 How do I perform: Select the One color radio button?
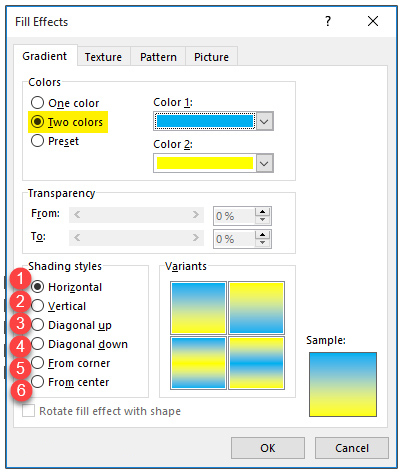(x=37, y=103)
